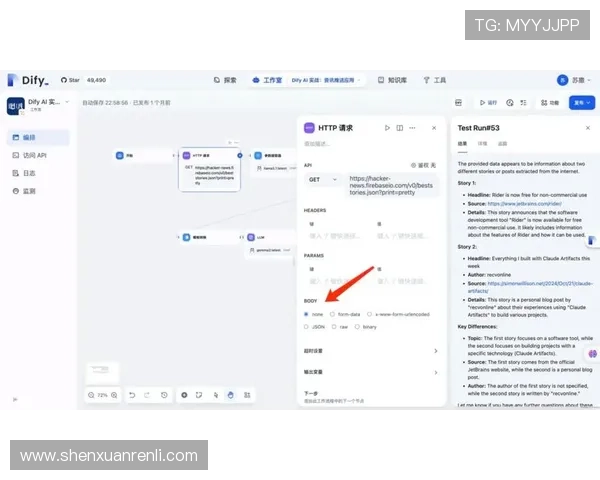
Task: Zoom in the canvas with the plus magnifier
Action: point(114,395)
